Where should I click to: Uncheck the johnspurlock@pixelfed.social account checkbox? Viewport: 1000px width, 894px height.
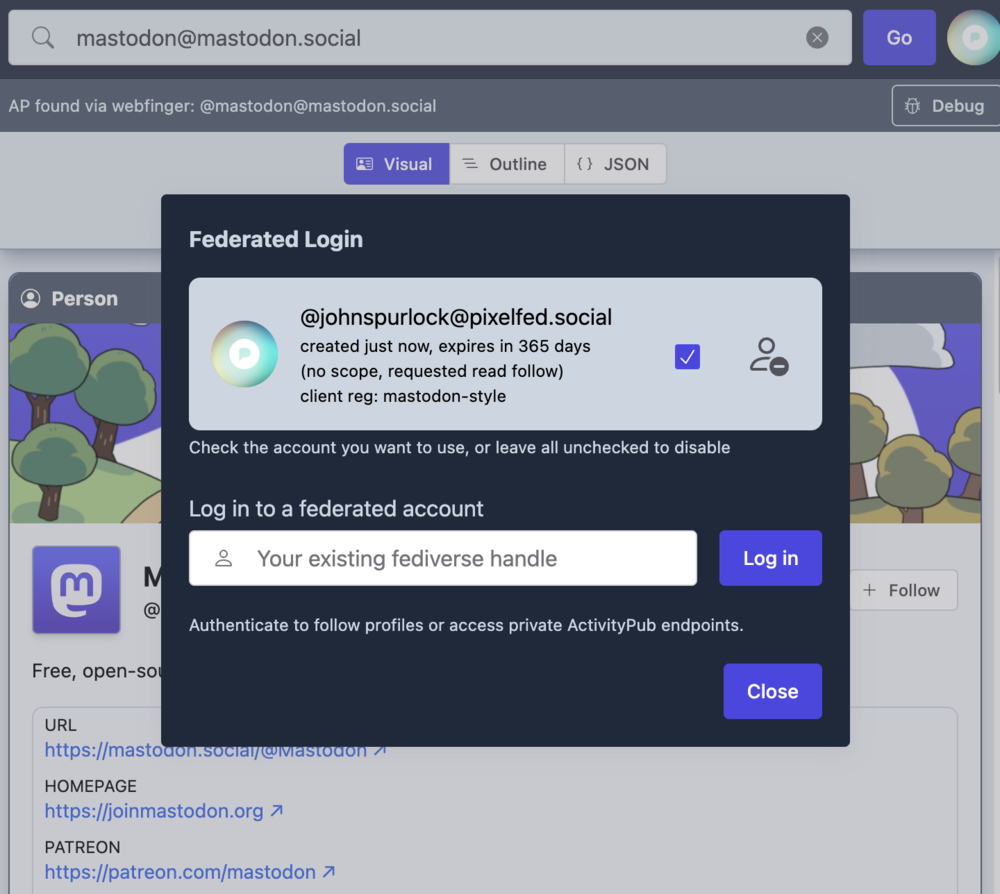coord(687,356)
